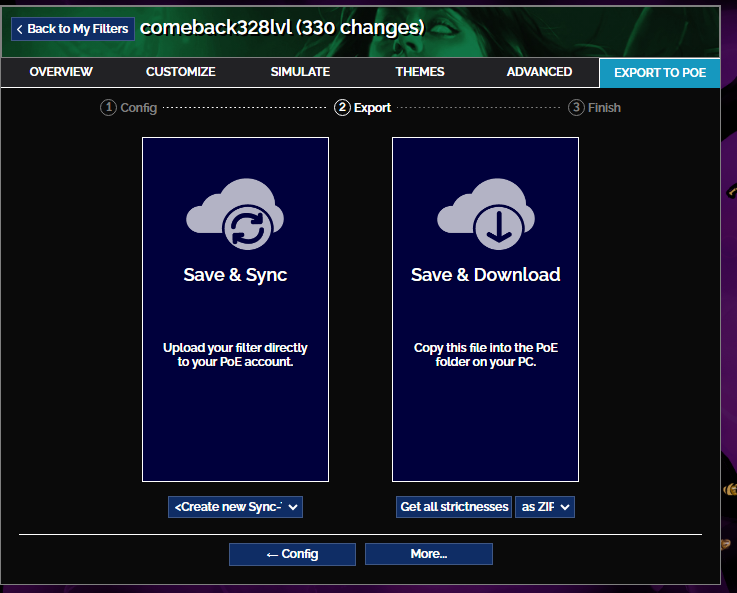Go back via Back to My Filters
This screenshot has width=737, height=593.
tap(73, 29)
